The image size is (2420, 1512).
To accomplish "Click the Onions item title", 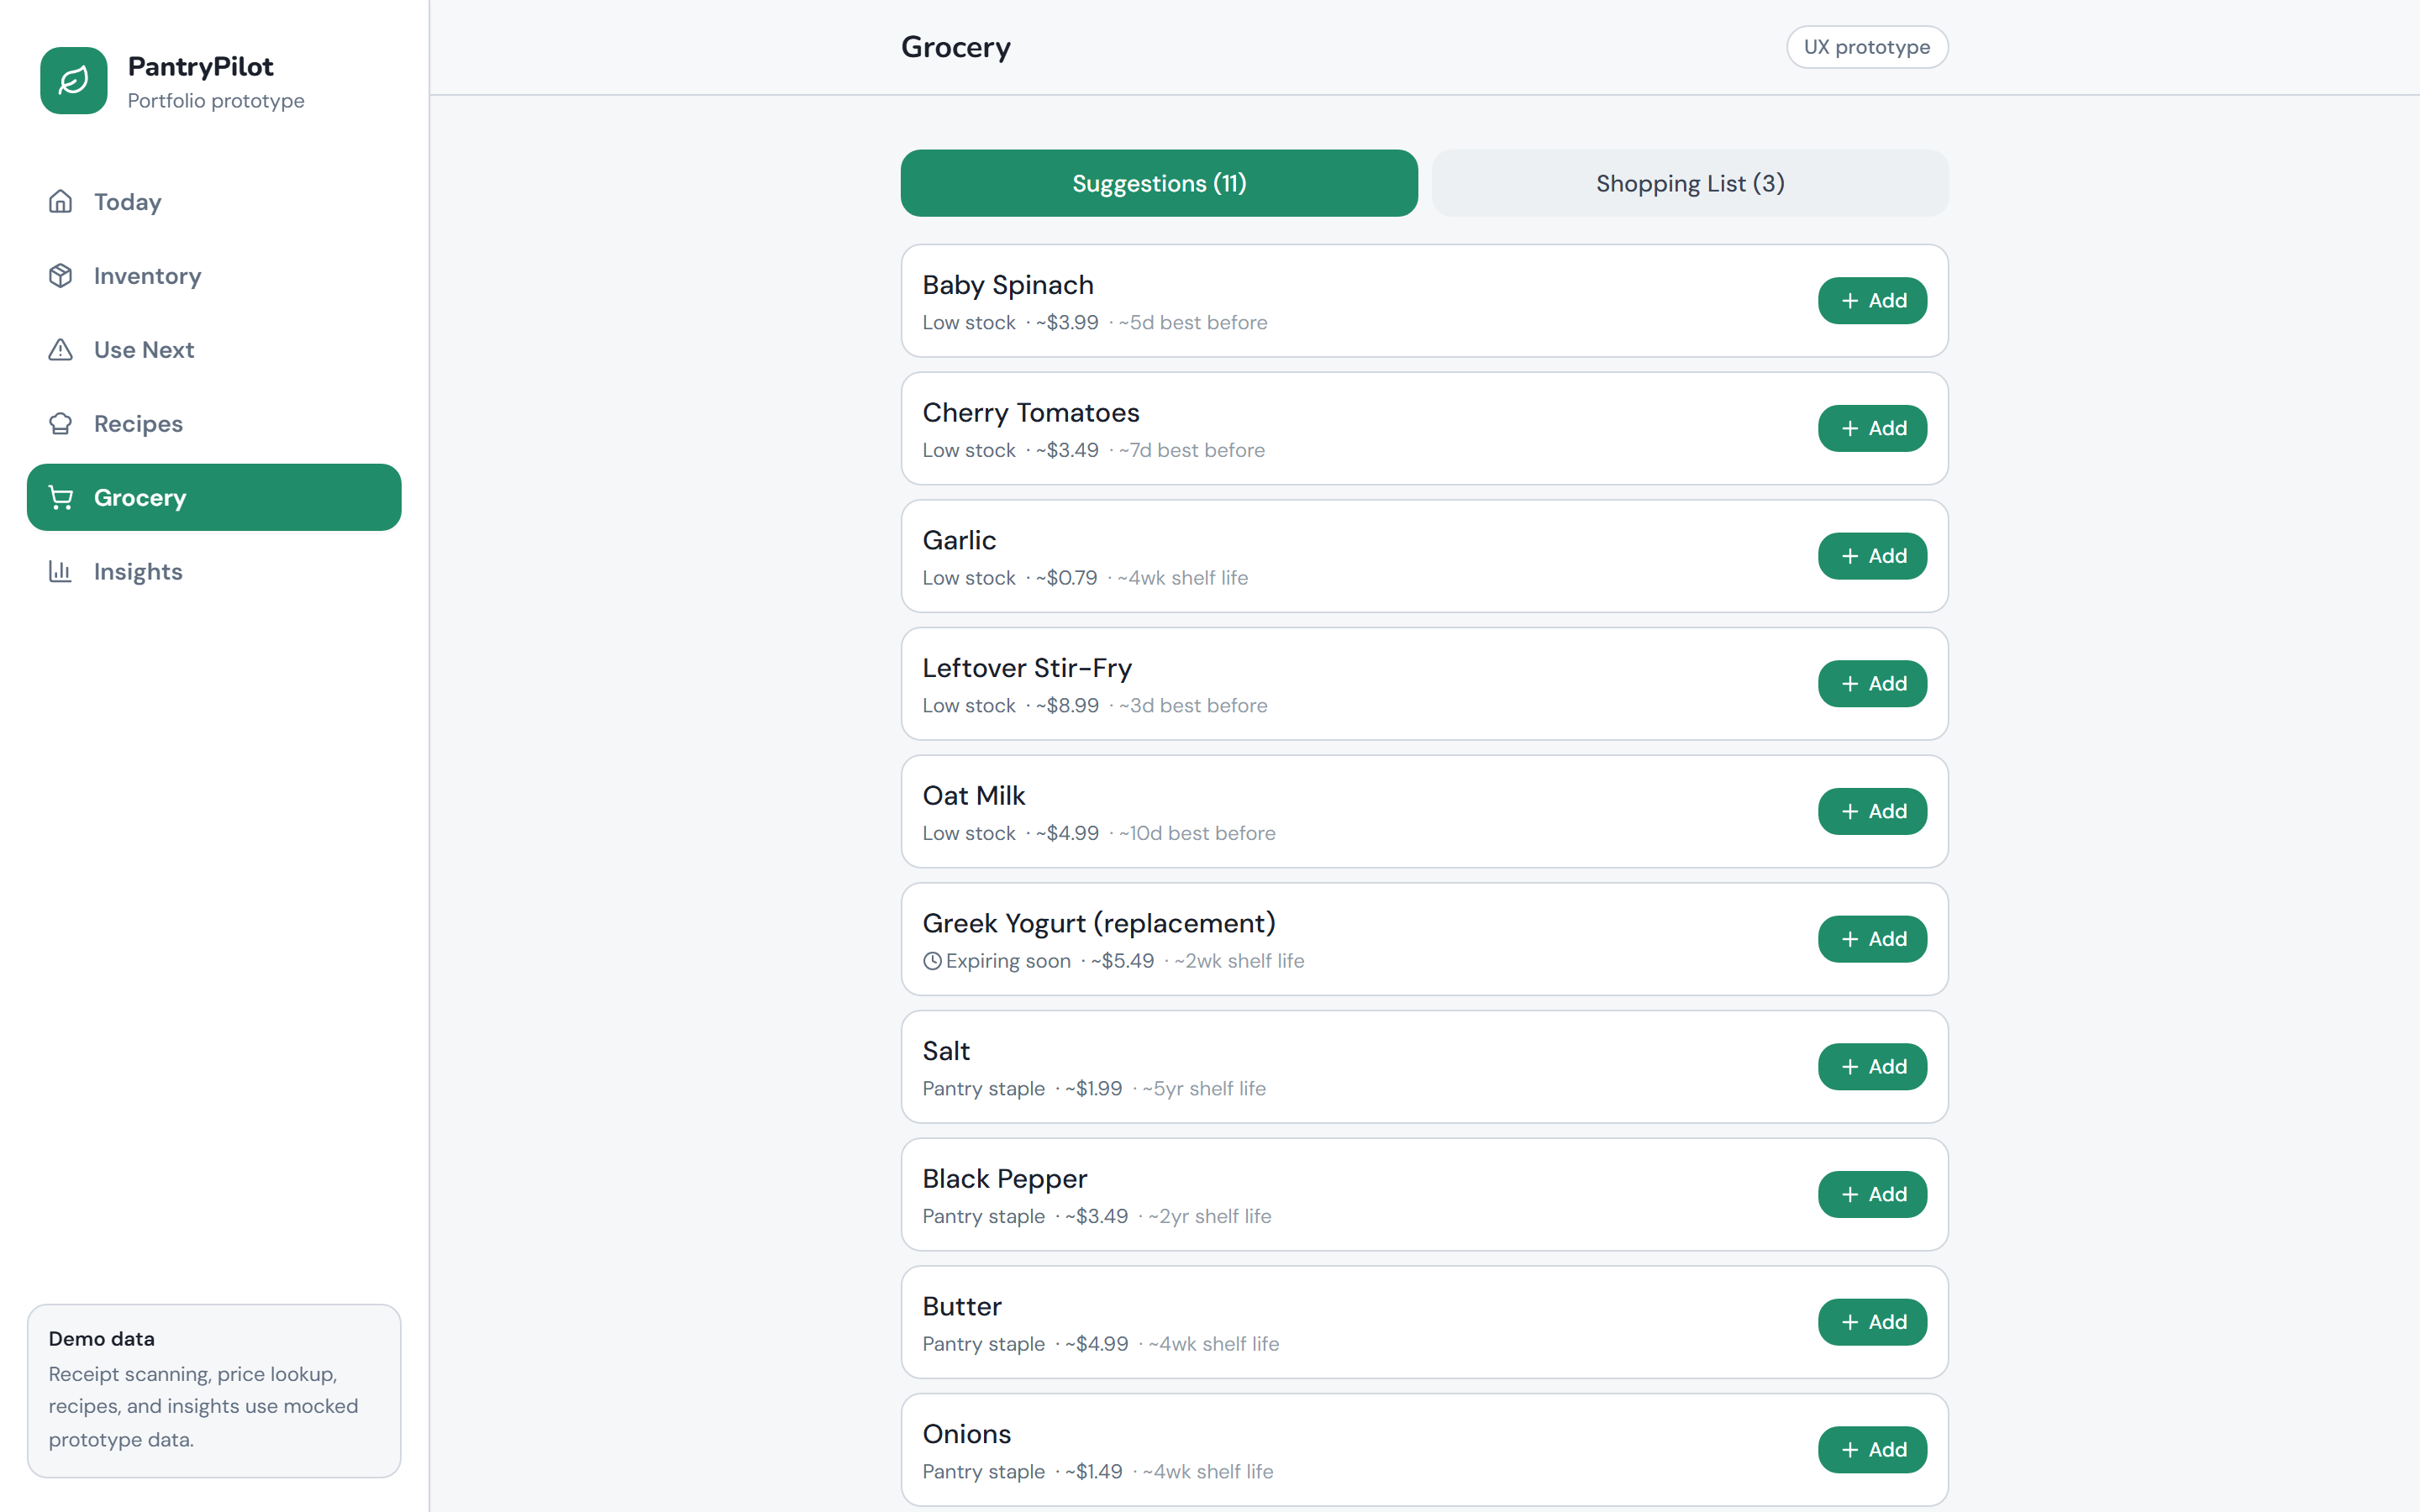I will tap(966, 1434).
